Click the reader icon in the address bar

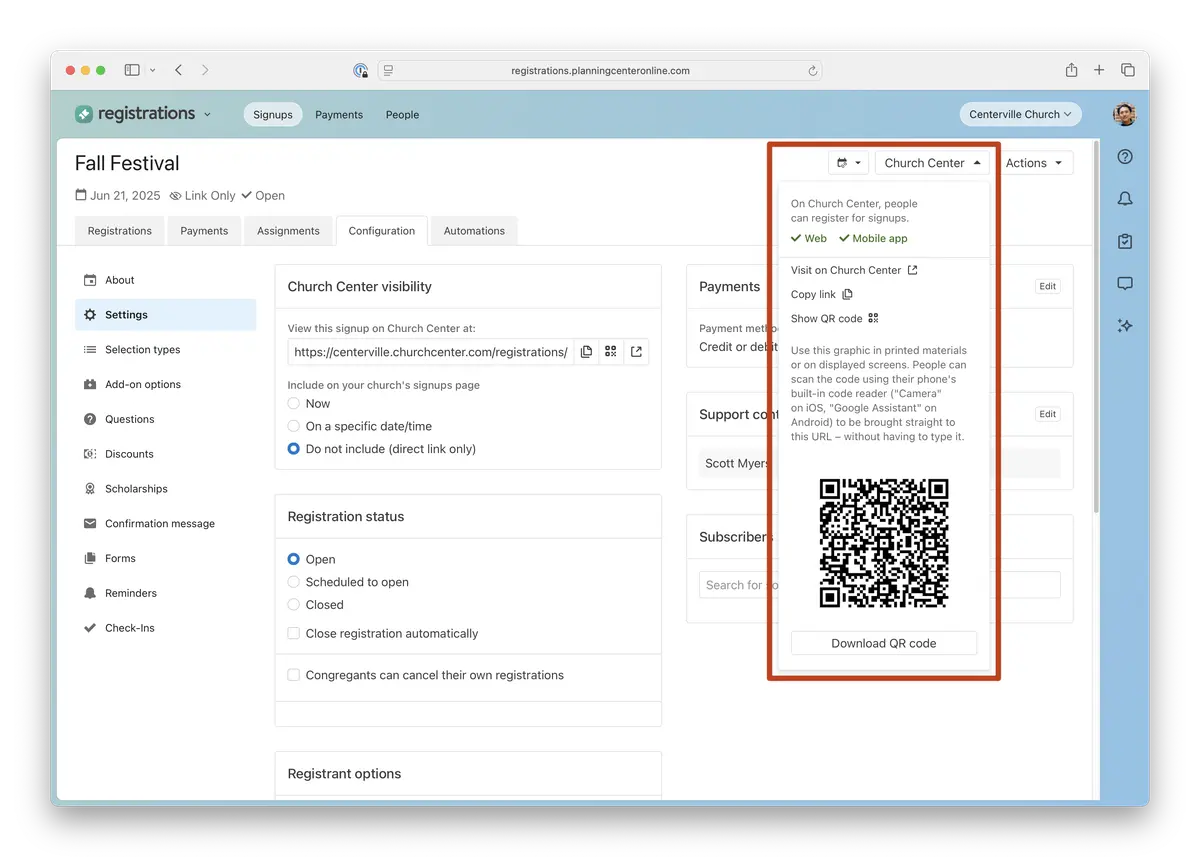(389, 71)
